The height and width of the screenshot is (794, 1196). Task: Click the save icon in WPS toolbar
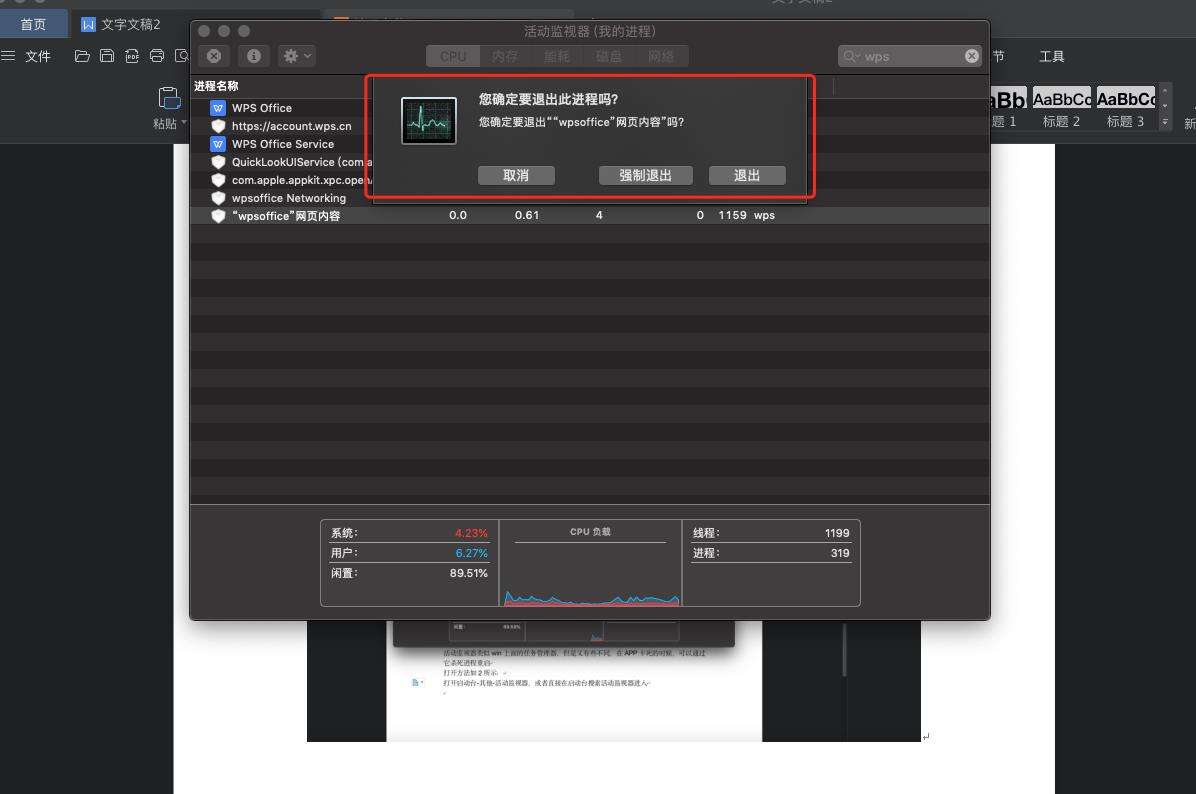coord(107,56)
